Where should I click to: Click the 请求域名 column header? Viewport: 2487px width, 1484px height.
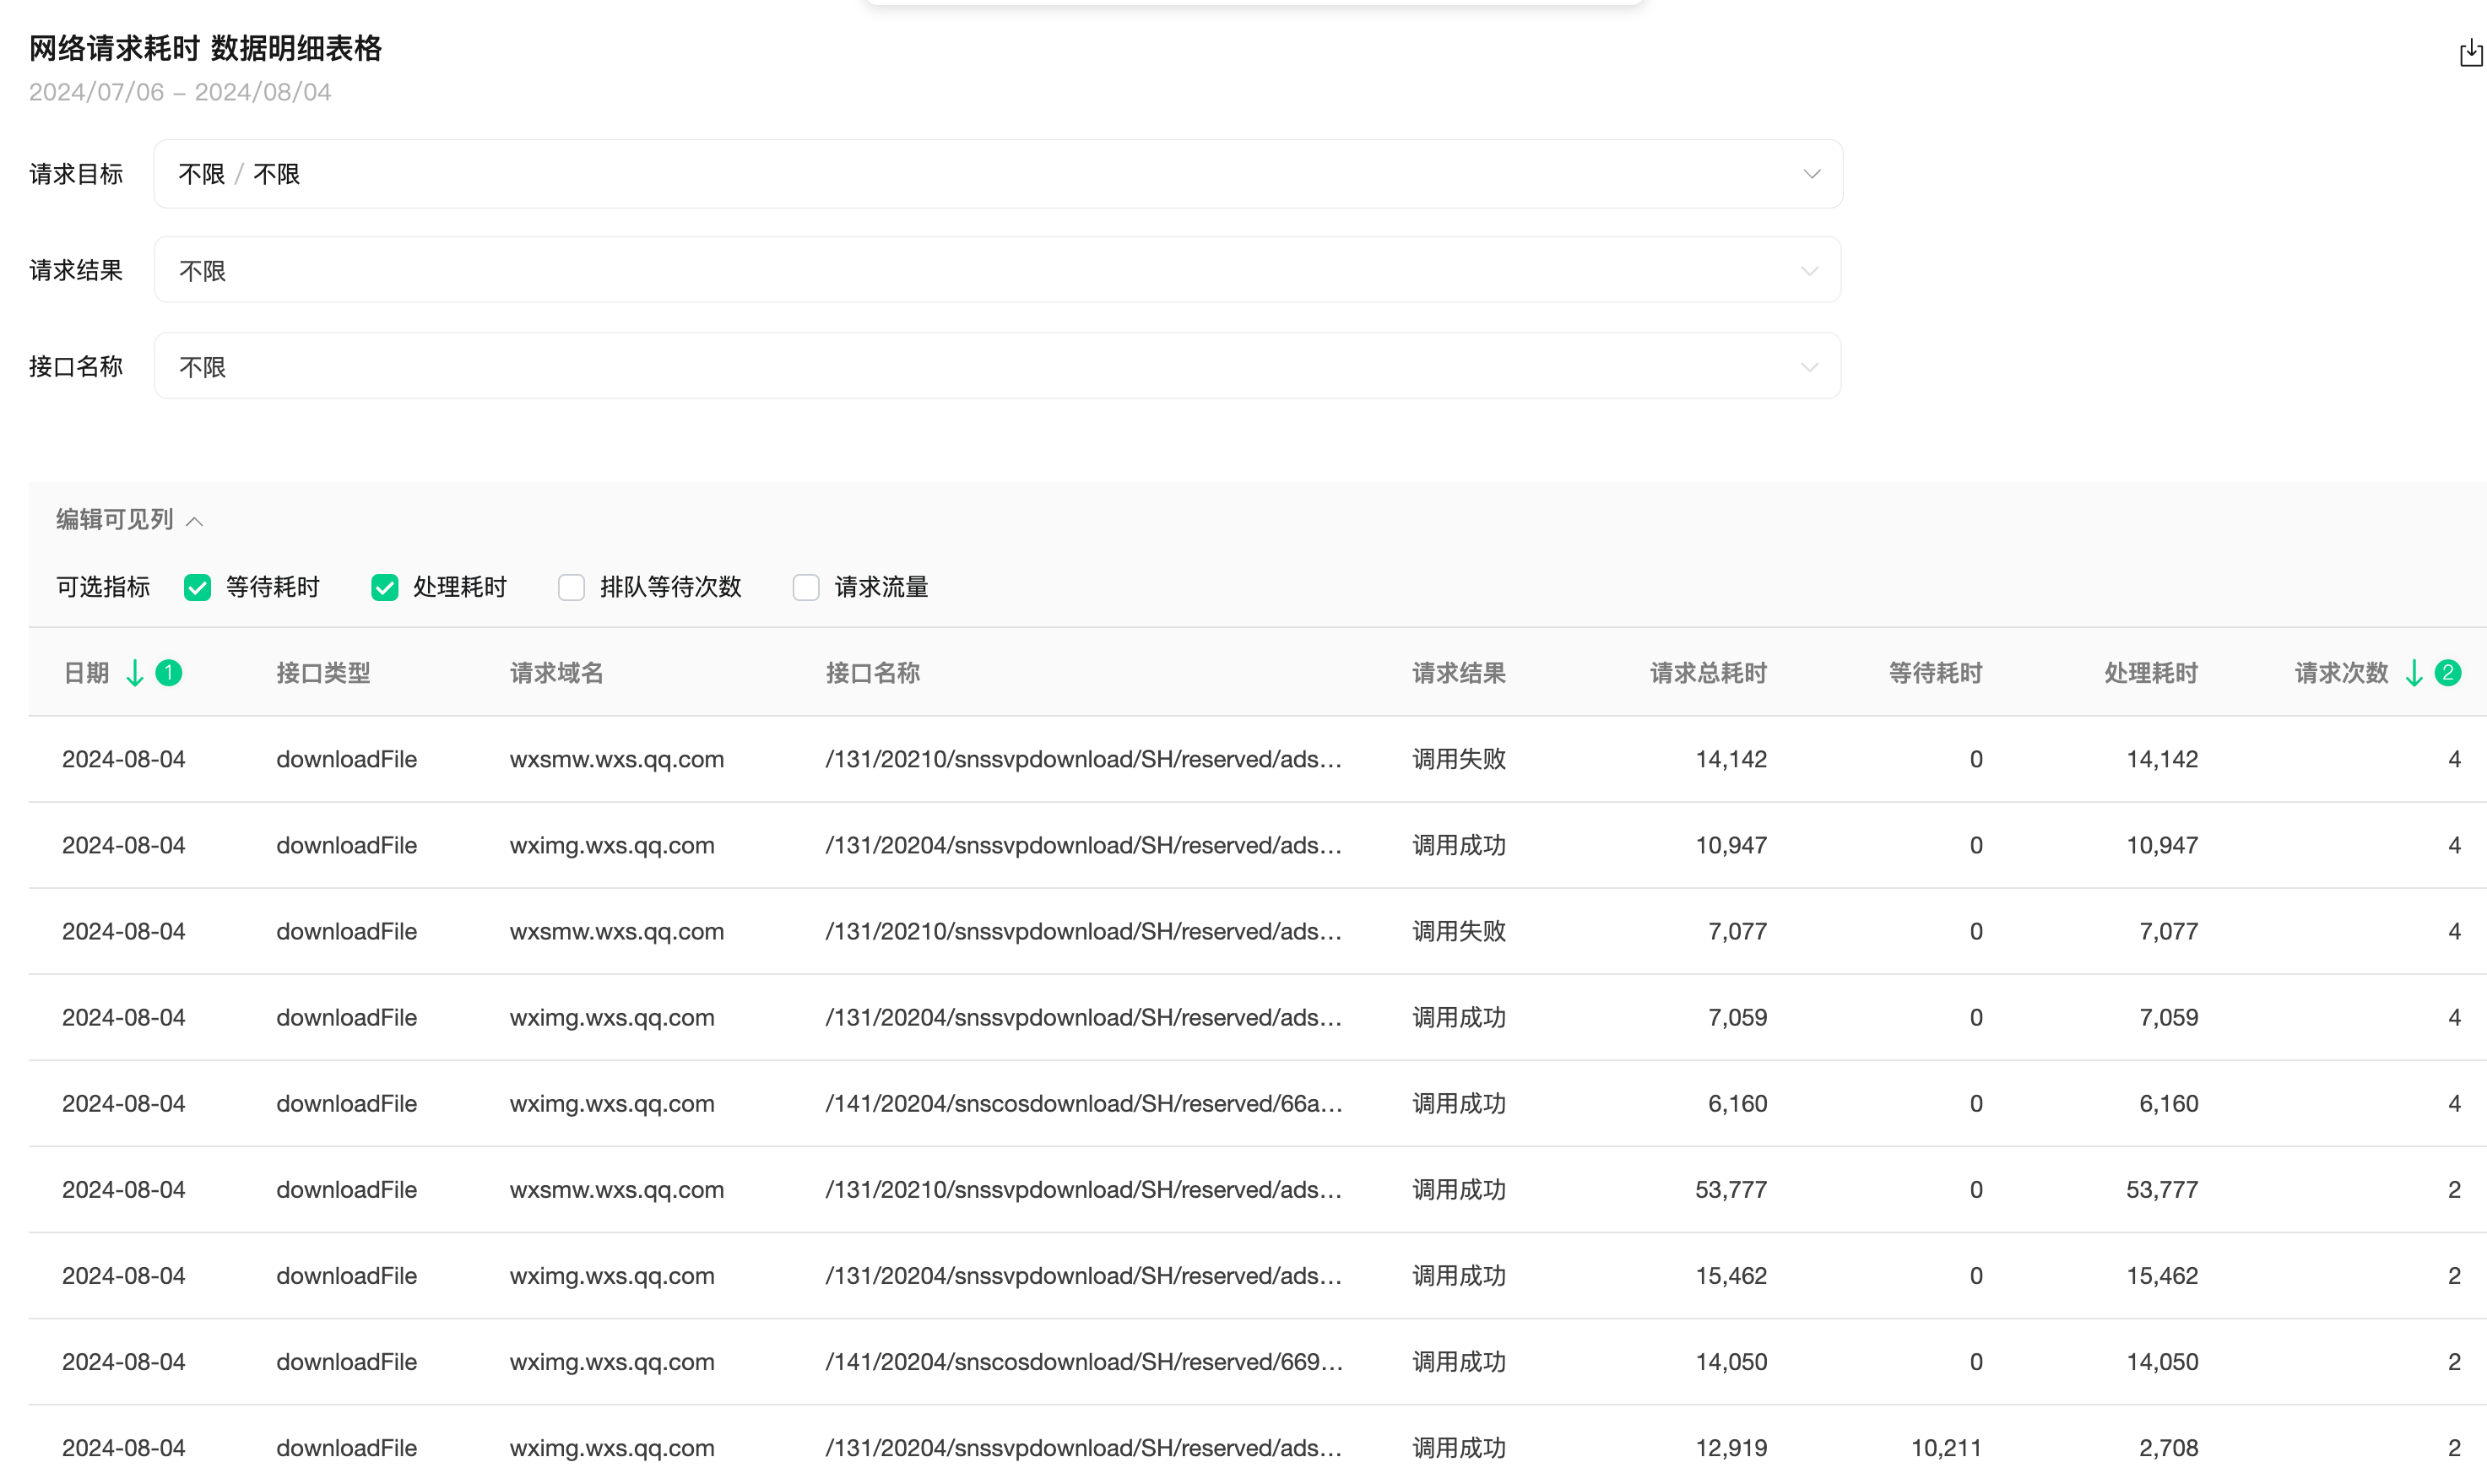[x=556, y=673]
